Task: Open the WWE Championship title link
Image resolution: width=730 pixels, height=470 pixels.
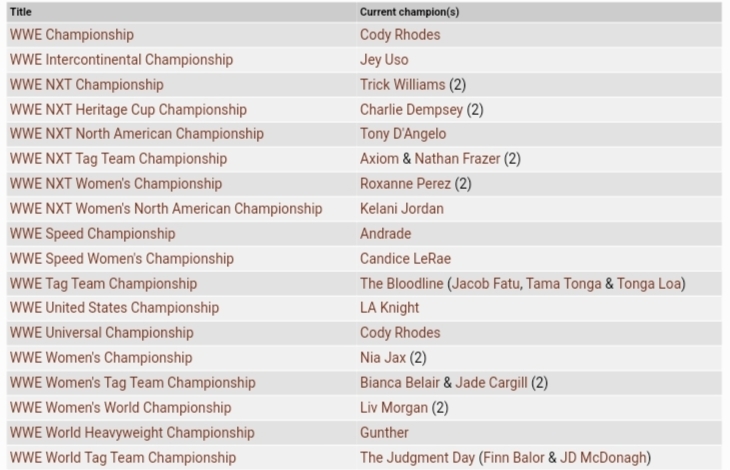Action: [x=71, y=35]
